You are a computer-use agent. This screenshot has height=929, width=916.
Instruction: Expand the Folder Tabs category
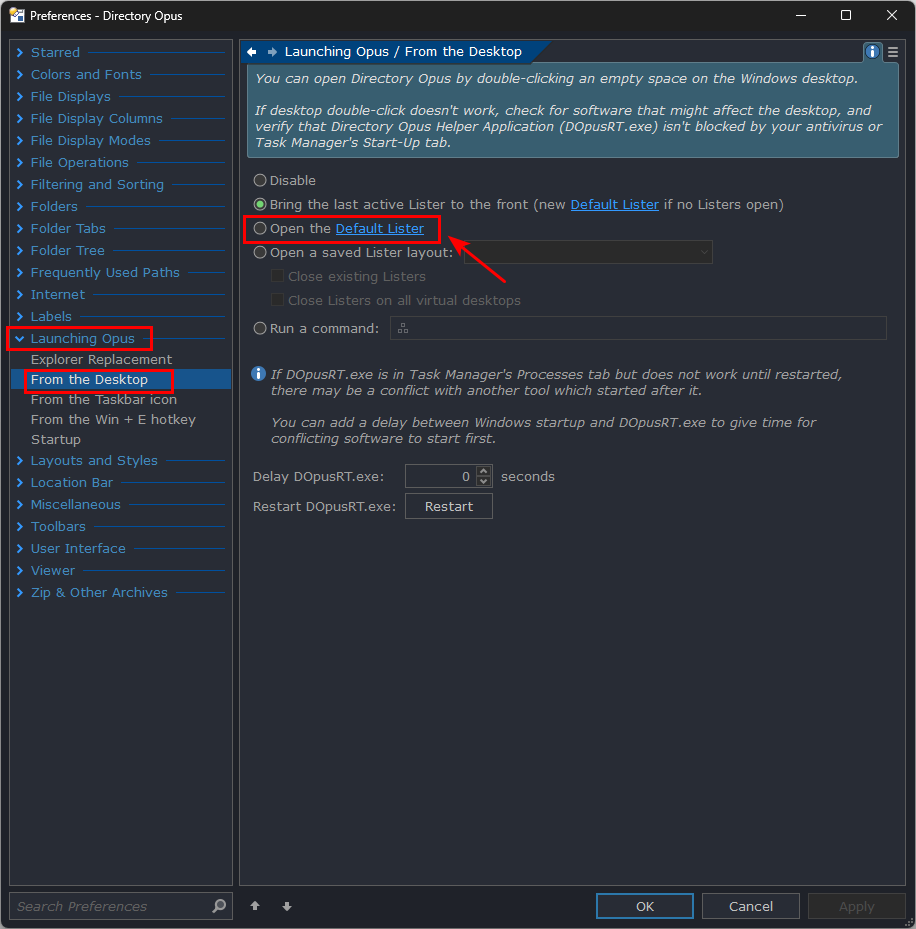coord(20,228)
